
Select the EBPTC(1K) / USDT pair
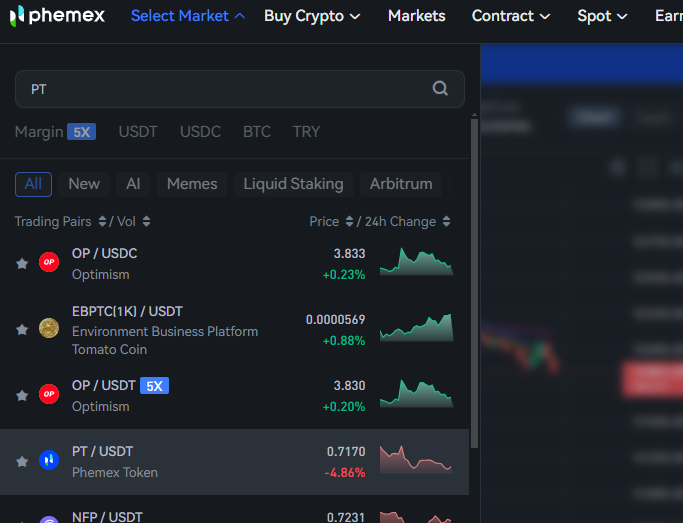234,330
